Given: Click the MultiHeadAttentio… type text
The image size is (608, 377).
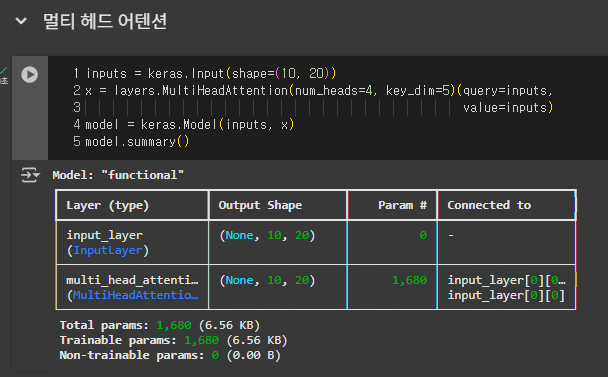Looking at the screenshot, I should click(x=135, y=295).
